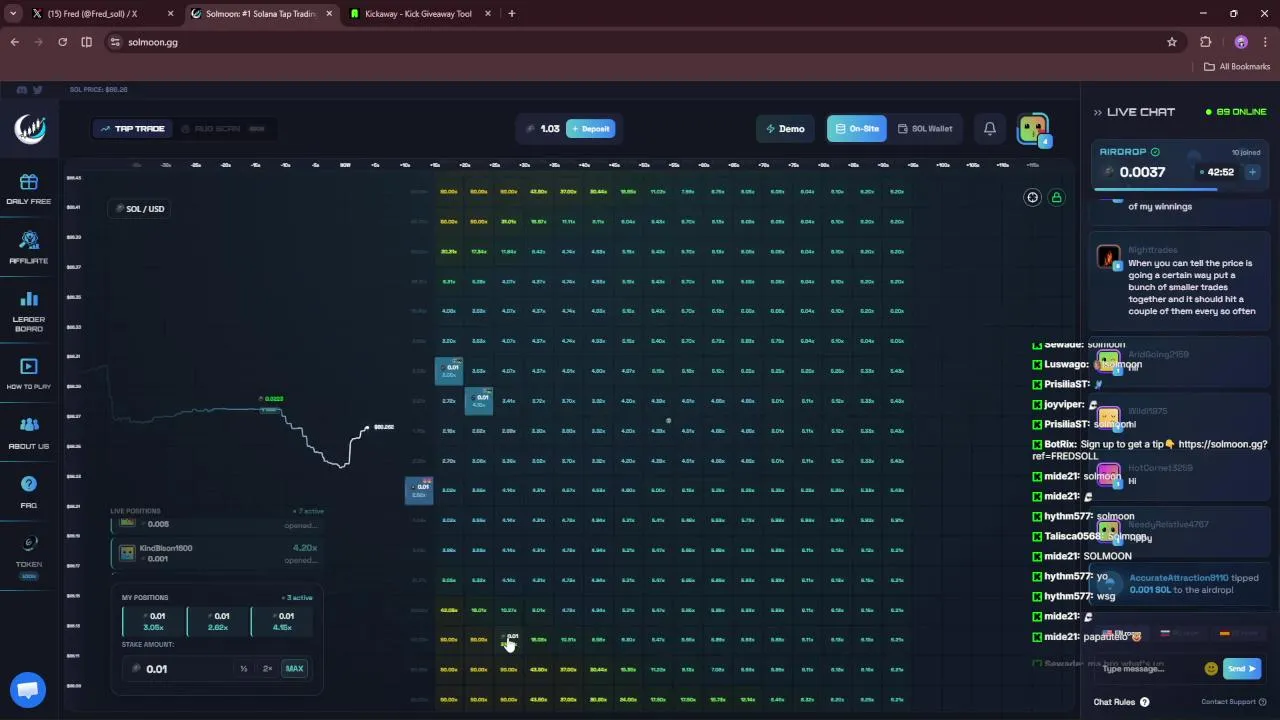Screen dimensions: 1280x720
Task: Switch to the Solmoon browser tab
Action: (262, 14)
